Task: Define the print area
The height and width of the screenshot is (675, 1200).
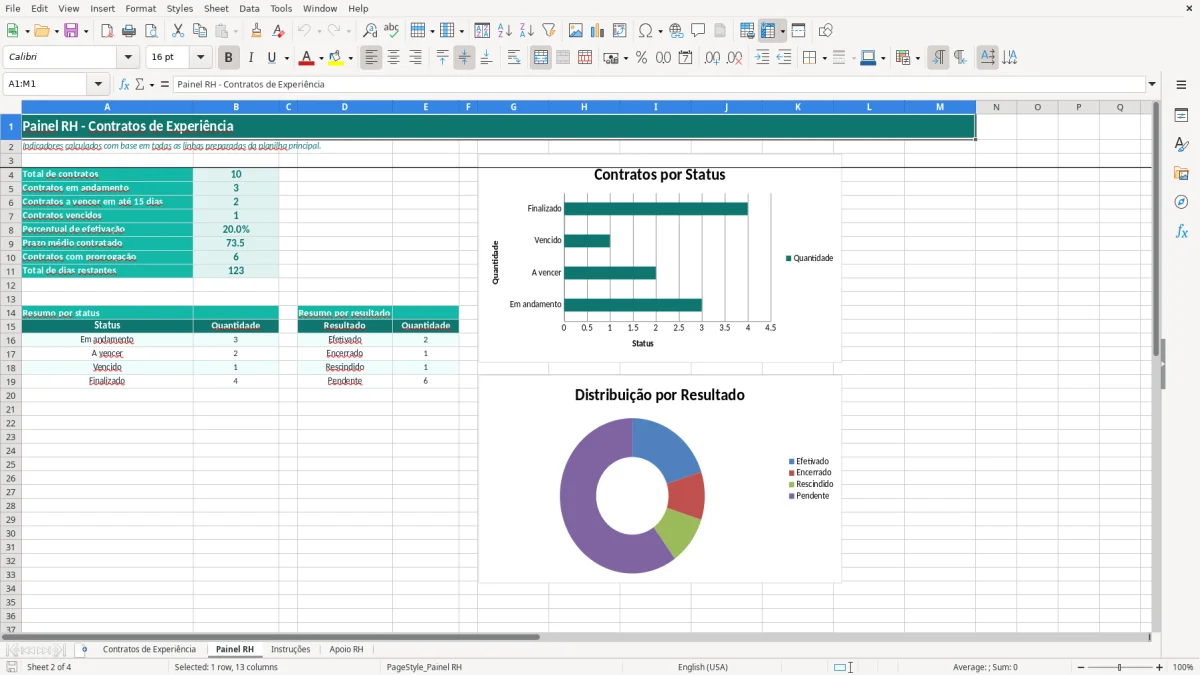Action: [x=747, y=31]
